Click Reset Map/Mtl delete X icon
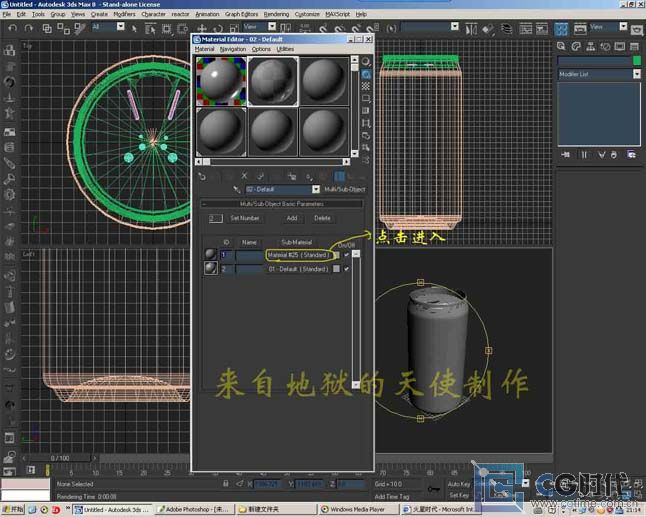Image resolution: width=646 pixels, height=517 pixels. point(244,176)
